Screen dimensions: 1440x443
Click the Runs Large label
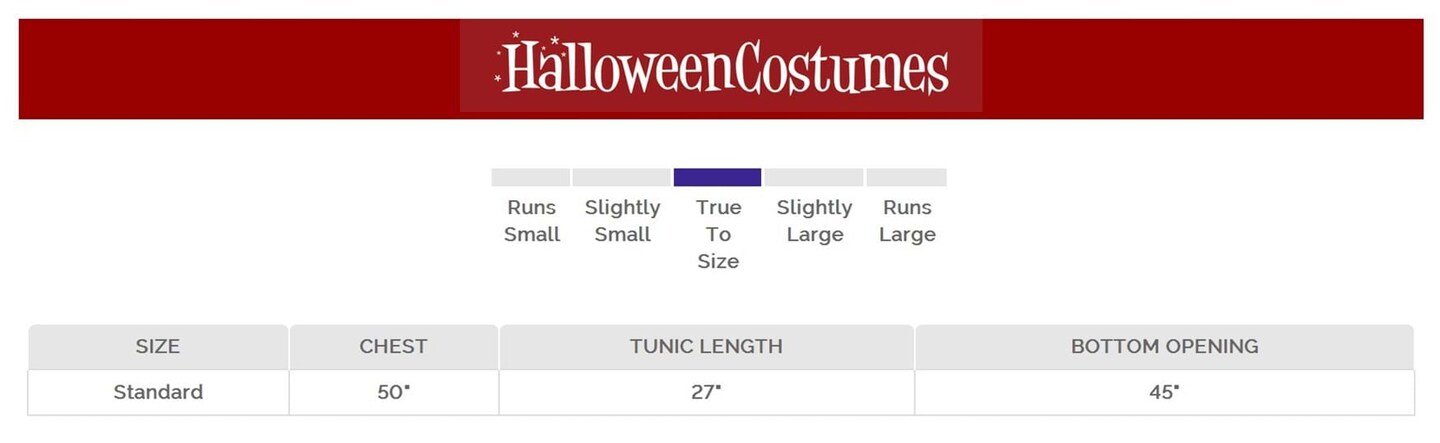[x=907, y=221]
